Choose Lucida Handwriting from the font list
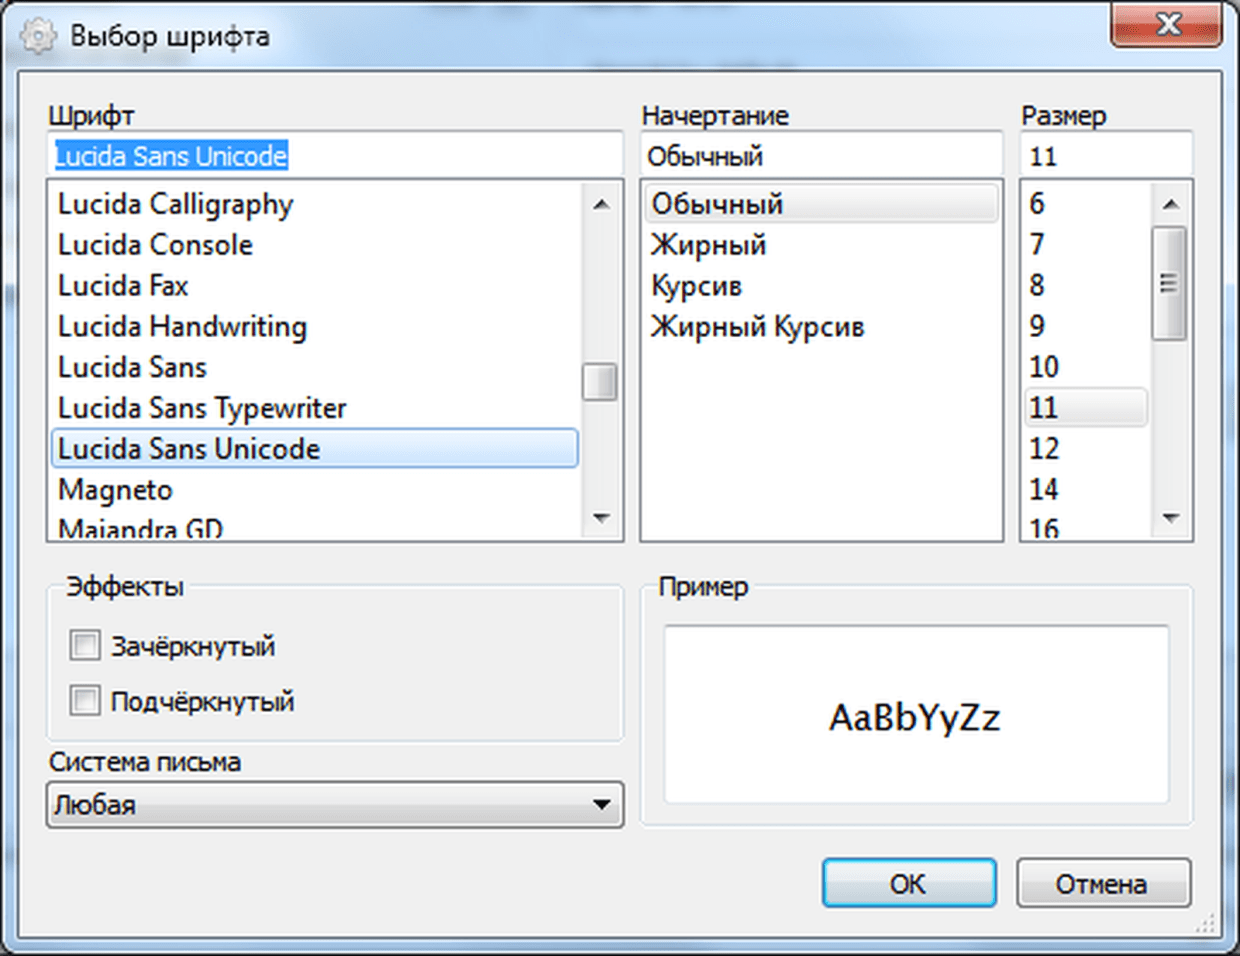This screenshot has height=956, width=1240. tap(182, 327)
